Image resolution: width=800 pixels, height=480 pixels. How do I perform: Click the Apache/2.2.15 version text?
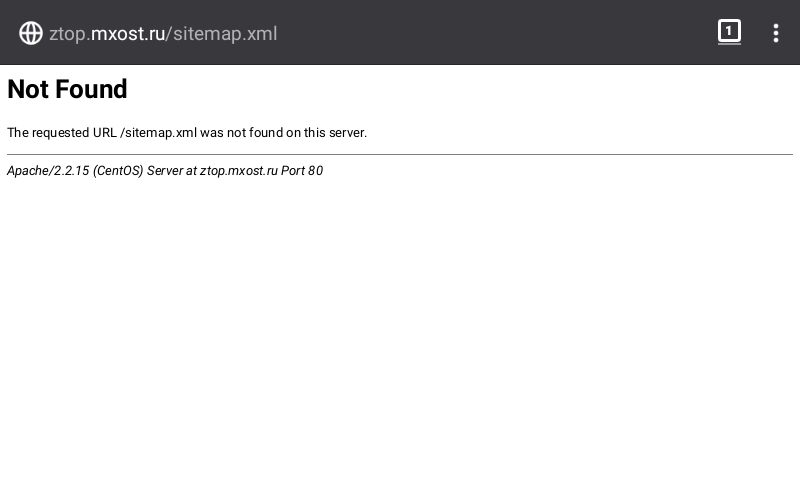[47, 171]
